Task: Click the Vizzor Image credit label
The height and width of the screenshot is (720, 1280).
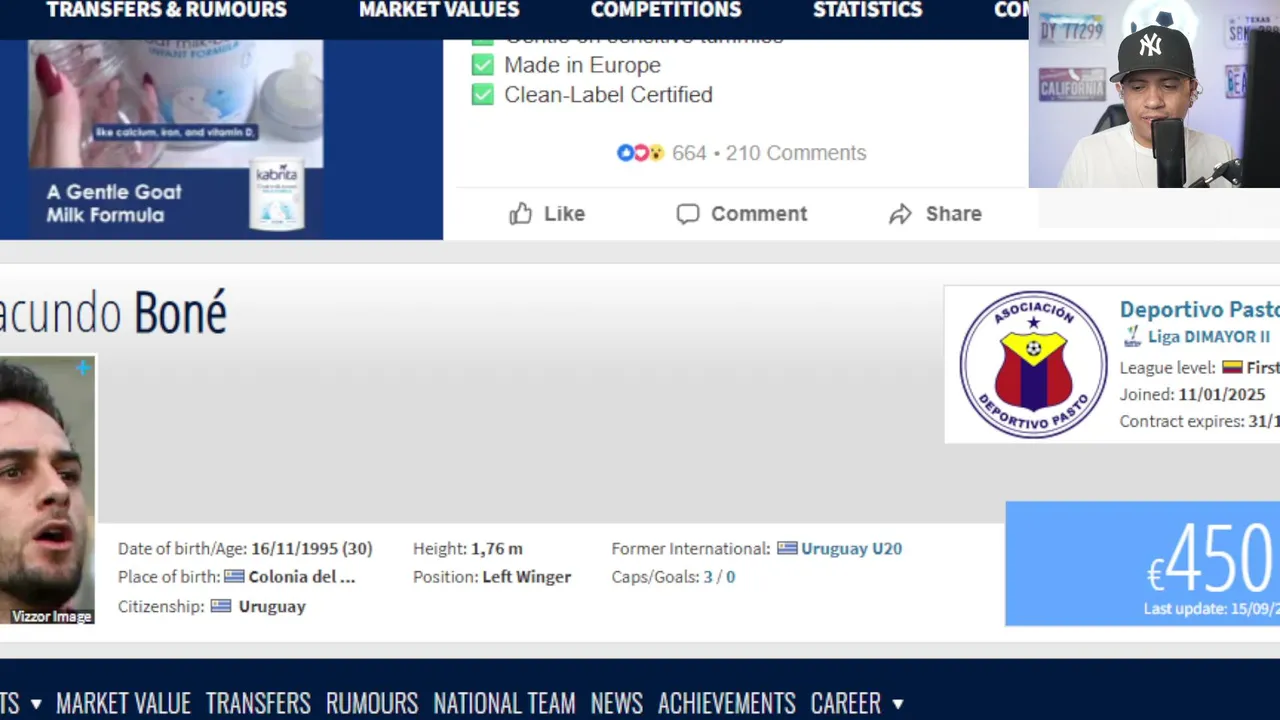Action: tap(51, 616)
